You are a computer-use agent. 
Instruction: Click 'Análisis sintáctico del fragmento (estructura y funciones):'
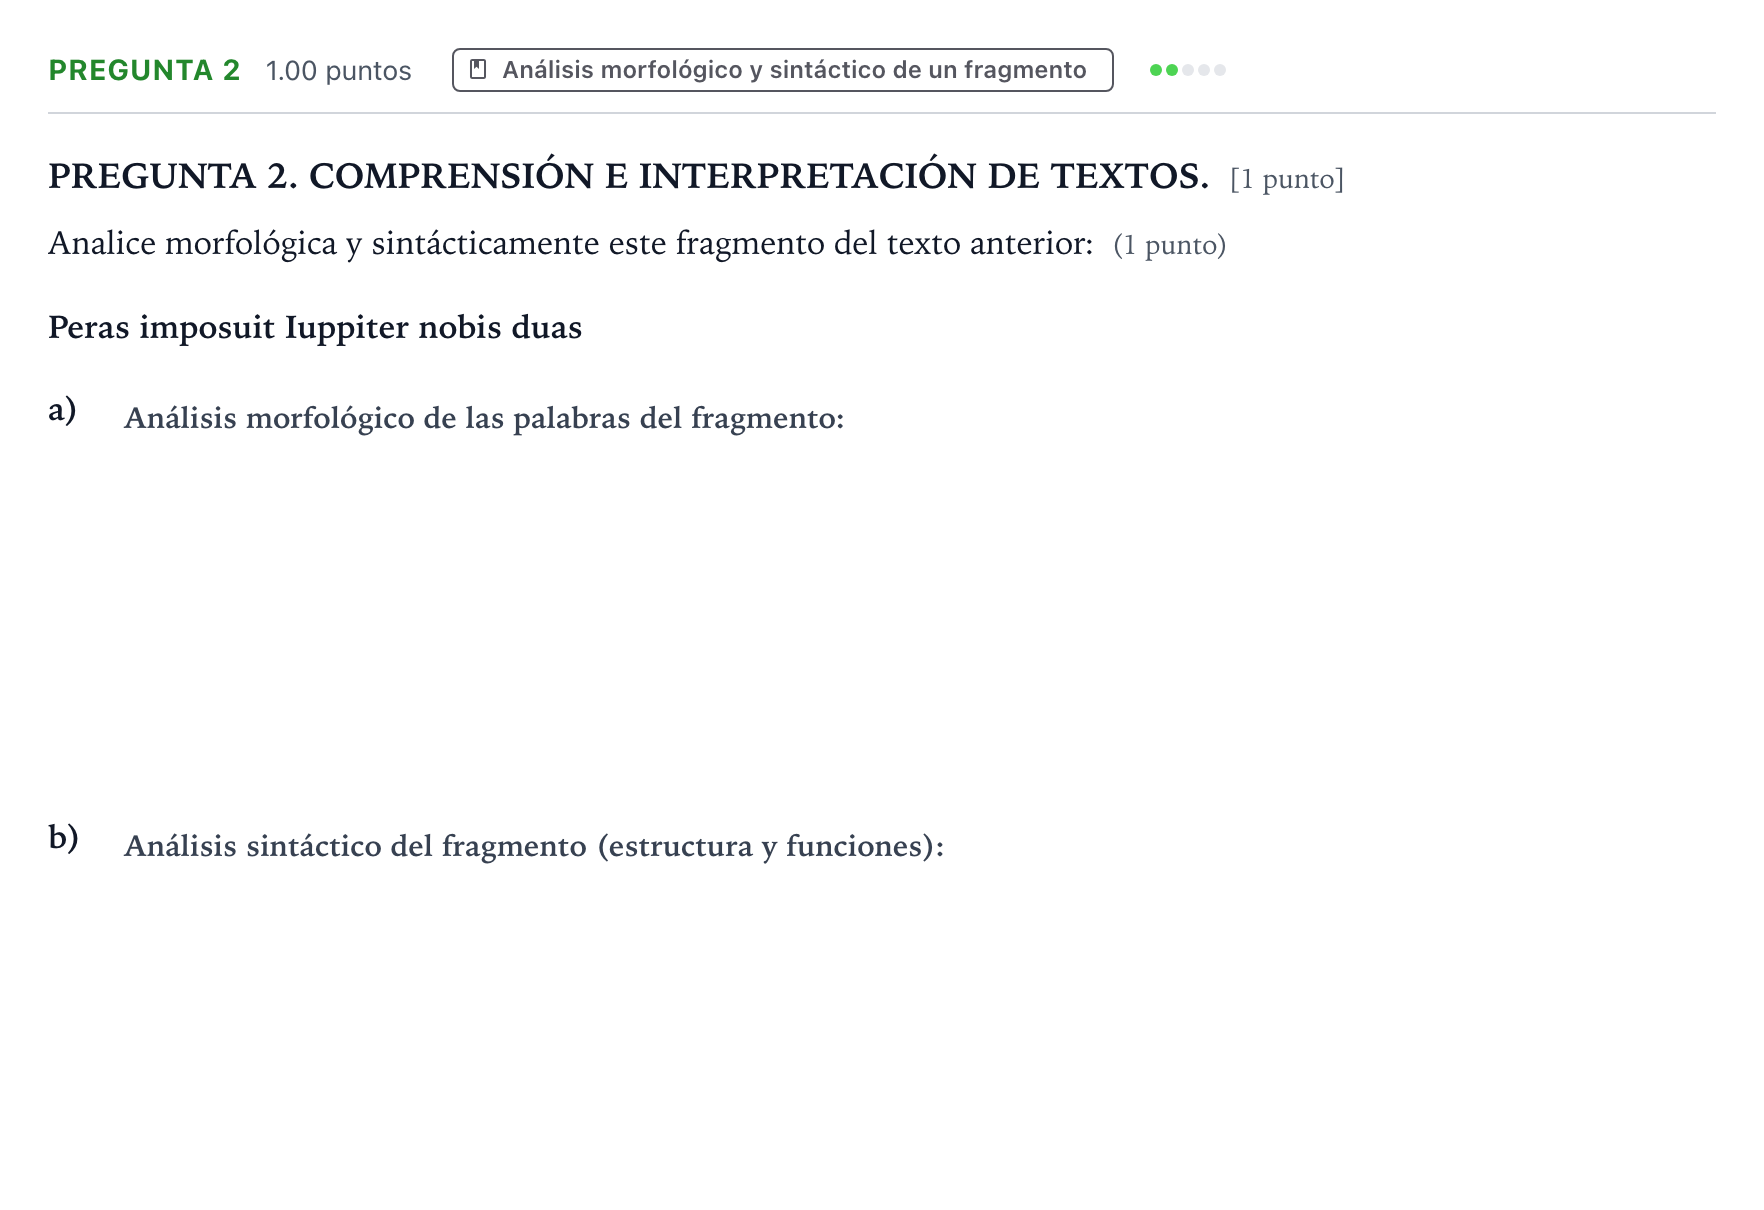pos(534,846)
